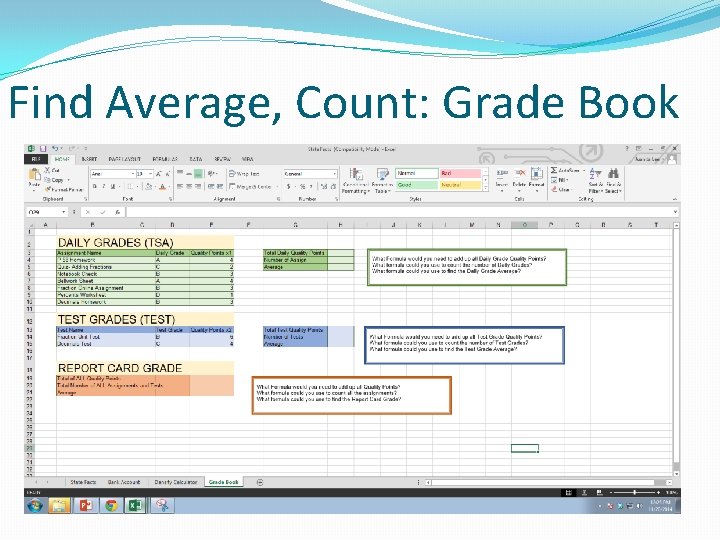
Task: Click the Cut scissors icon
Action: pyautogui.click(x=47, y=170)
